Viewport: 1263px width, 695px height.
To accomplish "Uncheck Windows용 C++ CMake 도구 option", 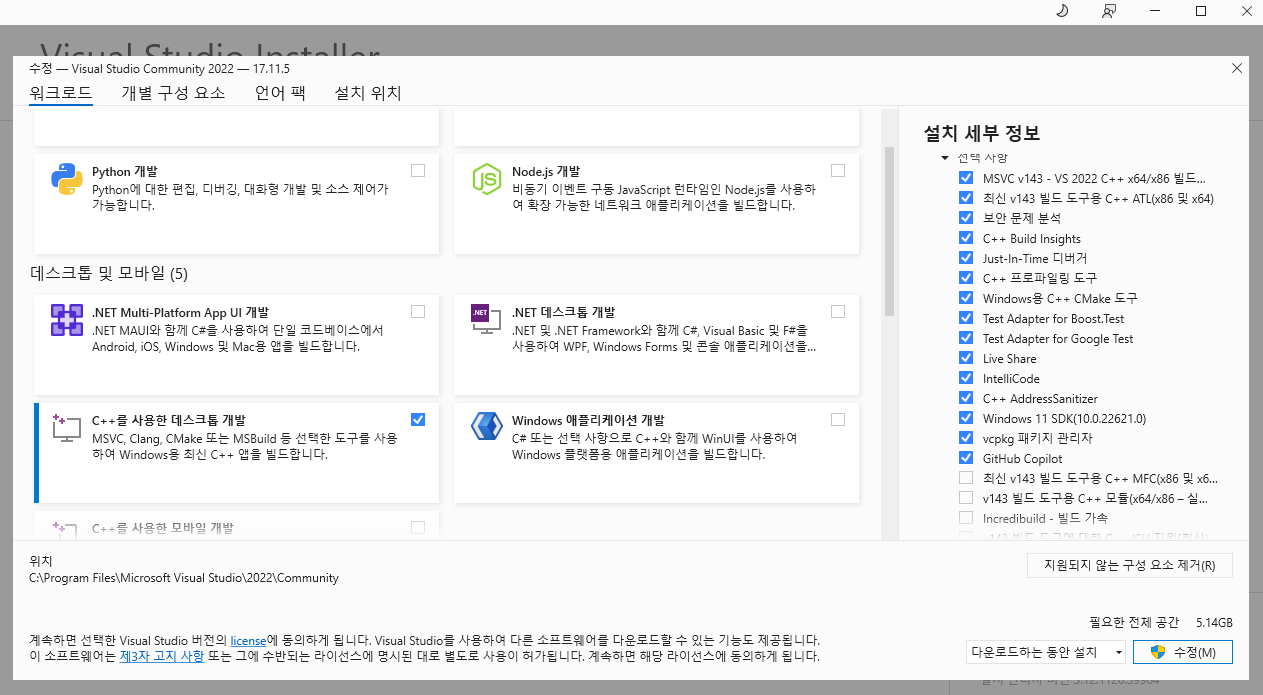I will click(x=966, y=298).
